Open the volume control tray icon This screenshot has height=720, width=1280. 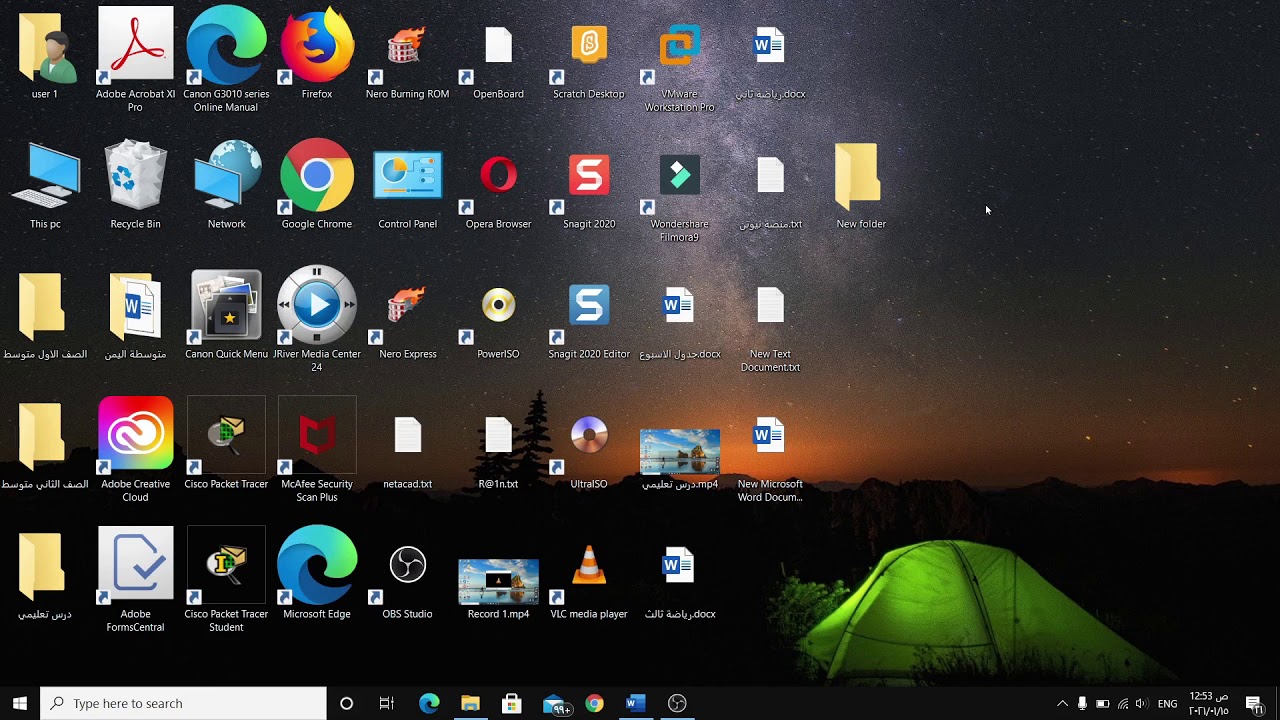1141,703
